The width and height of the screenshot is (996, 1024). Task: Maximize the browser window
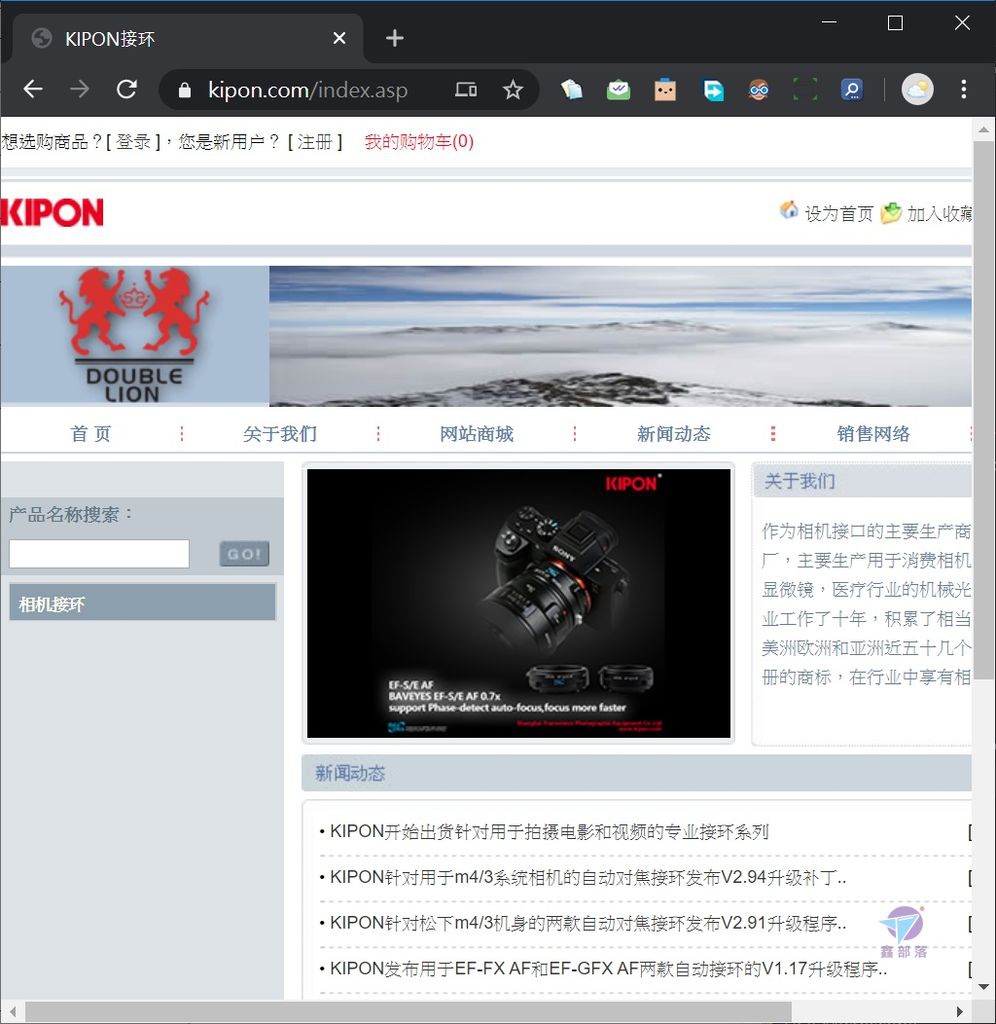[895, 23]
